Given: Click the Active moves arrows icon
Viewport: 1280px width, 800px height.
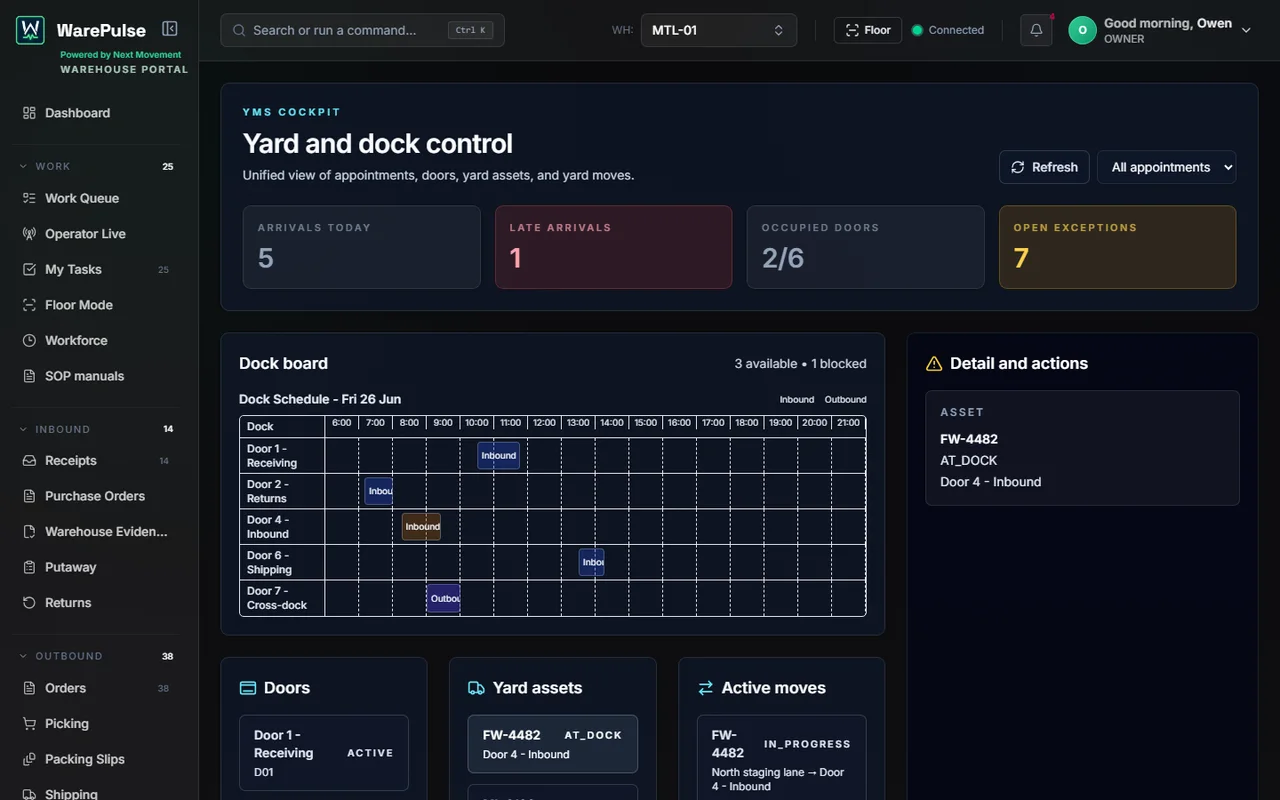Looking at the screenshot, I should [x=706, y=688].
